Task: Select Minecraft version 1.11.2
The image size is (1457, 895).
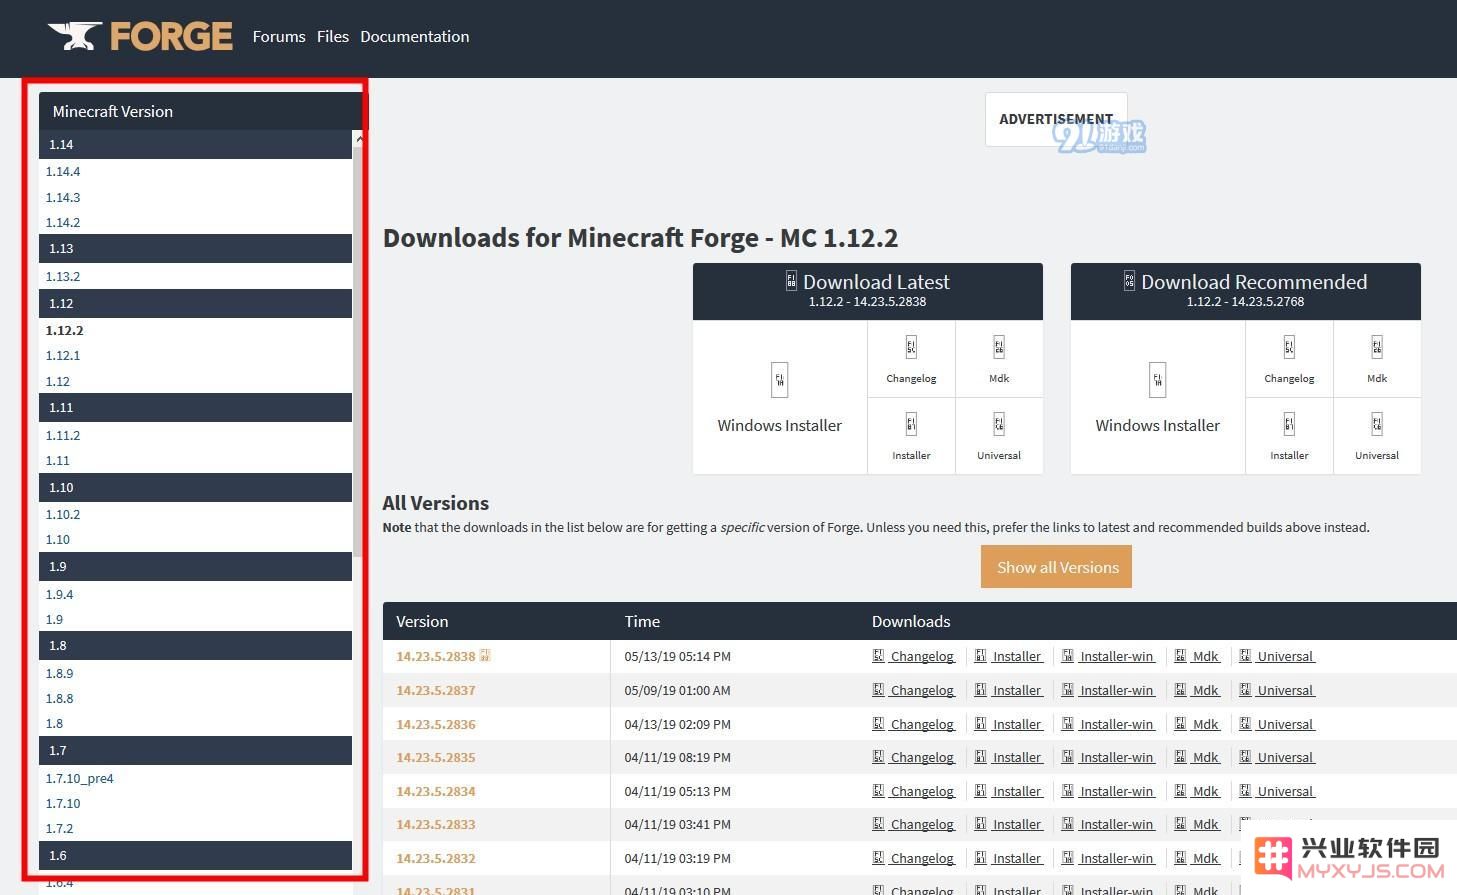Action: click(63, 435)
